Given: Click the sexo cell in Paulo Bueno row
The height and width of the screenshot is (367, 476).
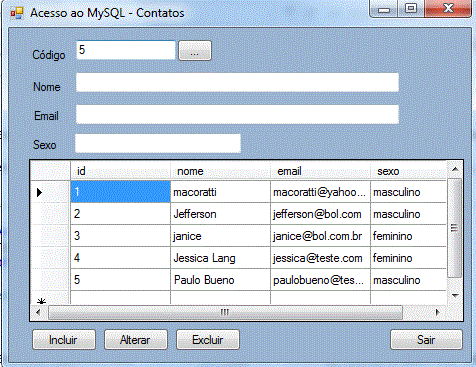Looking at the screenshot, I should 408,280.
